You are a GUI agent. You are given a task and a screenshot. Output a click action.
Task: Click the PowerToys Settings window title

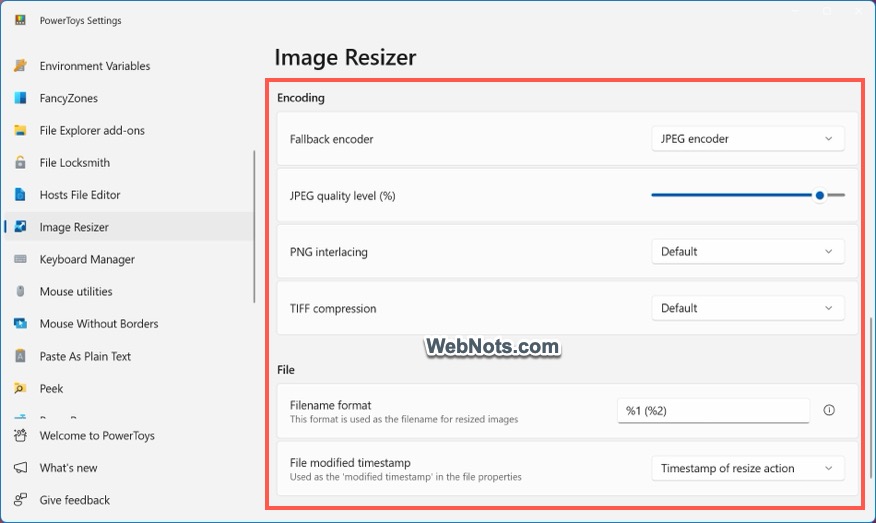pyautogui.click(x=80, y=20)
